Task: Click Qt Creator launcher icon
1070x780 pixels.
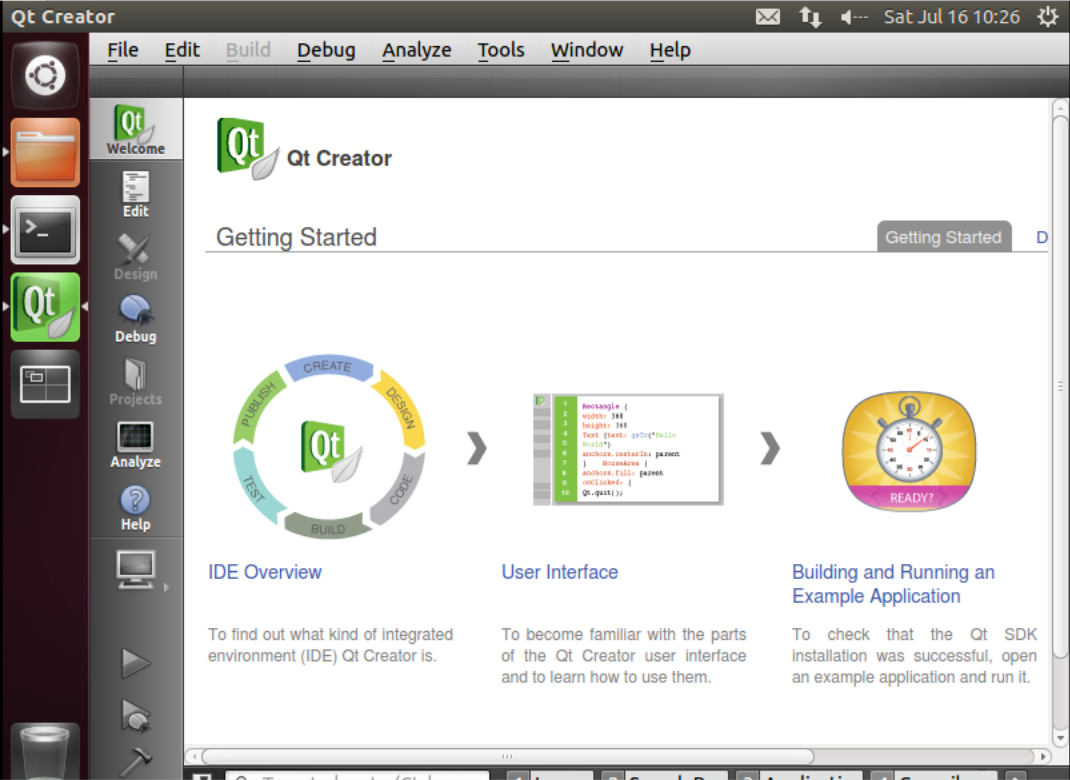Action: 45,307
